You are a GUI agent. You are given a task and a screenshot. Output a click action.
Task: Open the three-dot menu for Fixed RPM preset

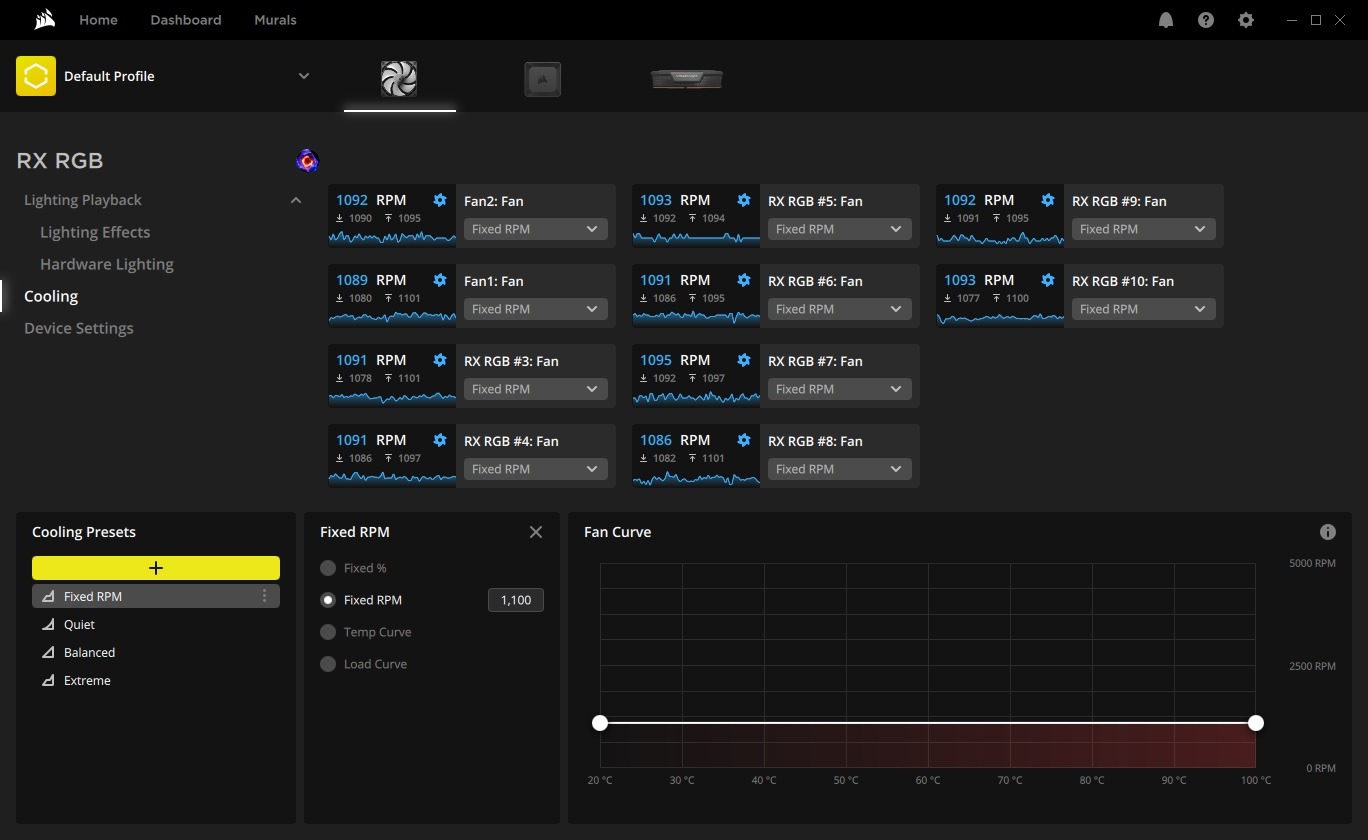pos(264,596)
